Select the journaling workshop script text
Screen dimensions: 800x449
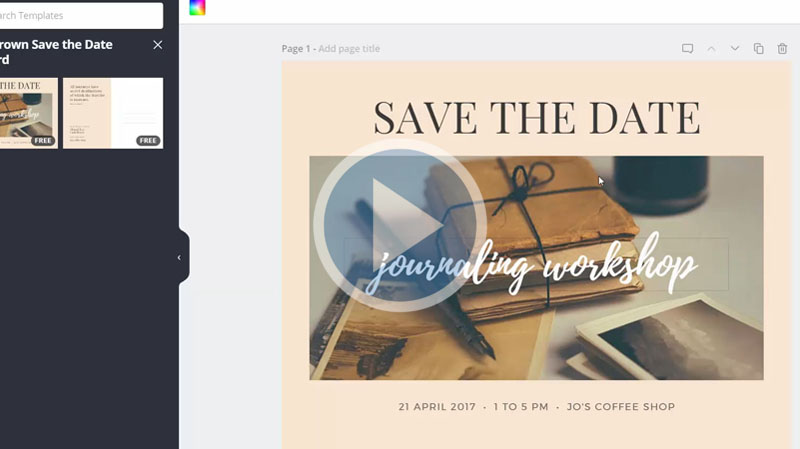click(533, 264)
